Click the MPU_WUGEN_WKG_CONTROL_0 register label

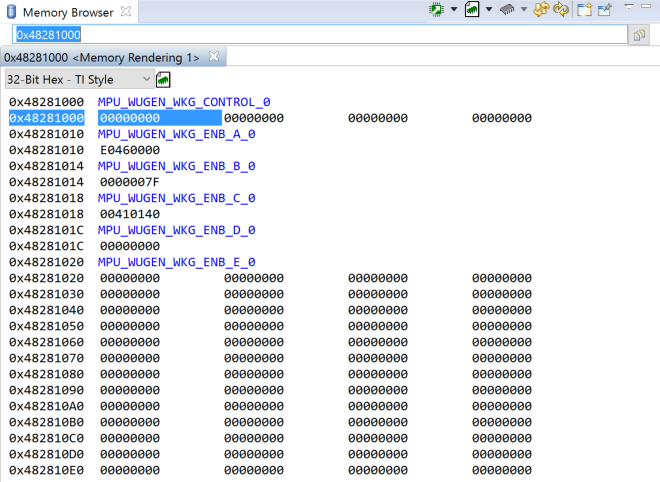pos(184,102)
